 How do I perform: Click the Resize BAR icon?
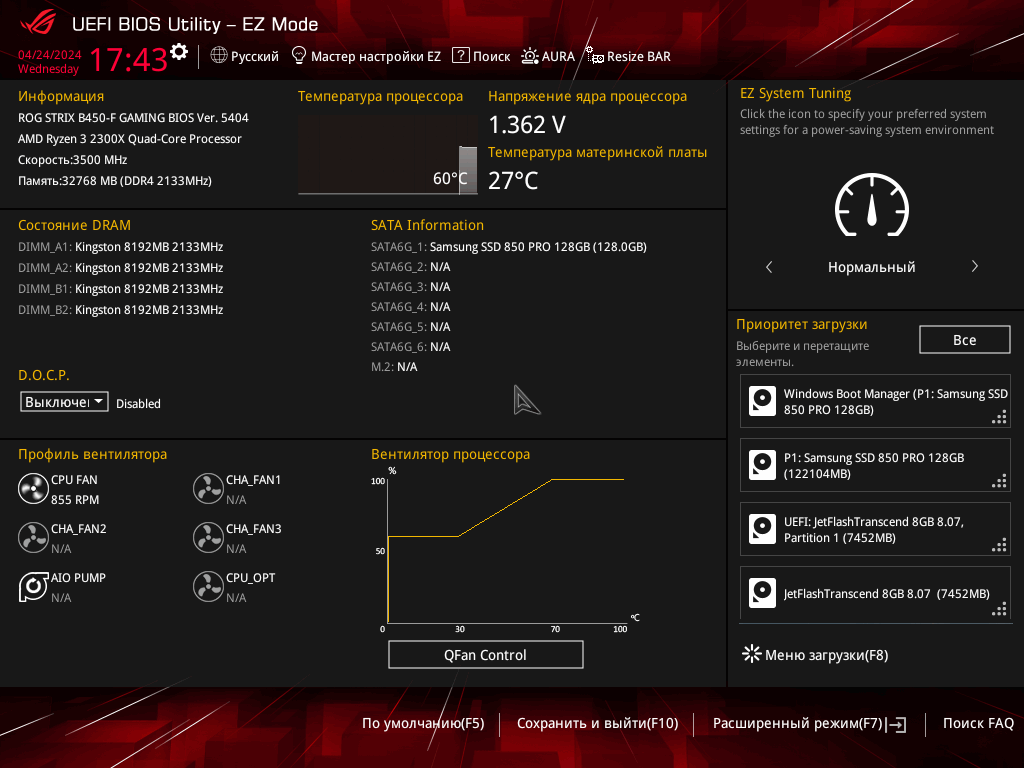tap(594, 56)
